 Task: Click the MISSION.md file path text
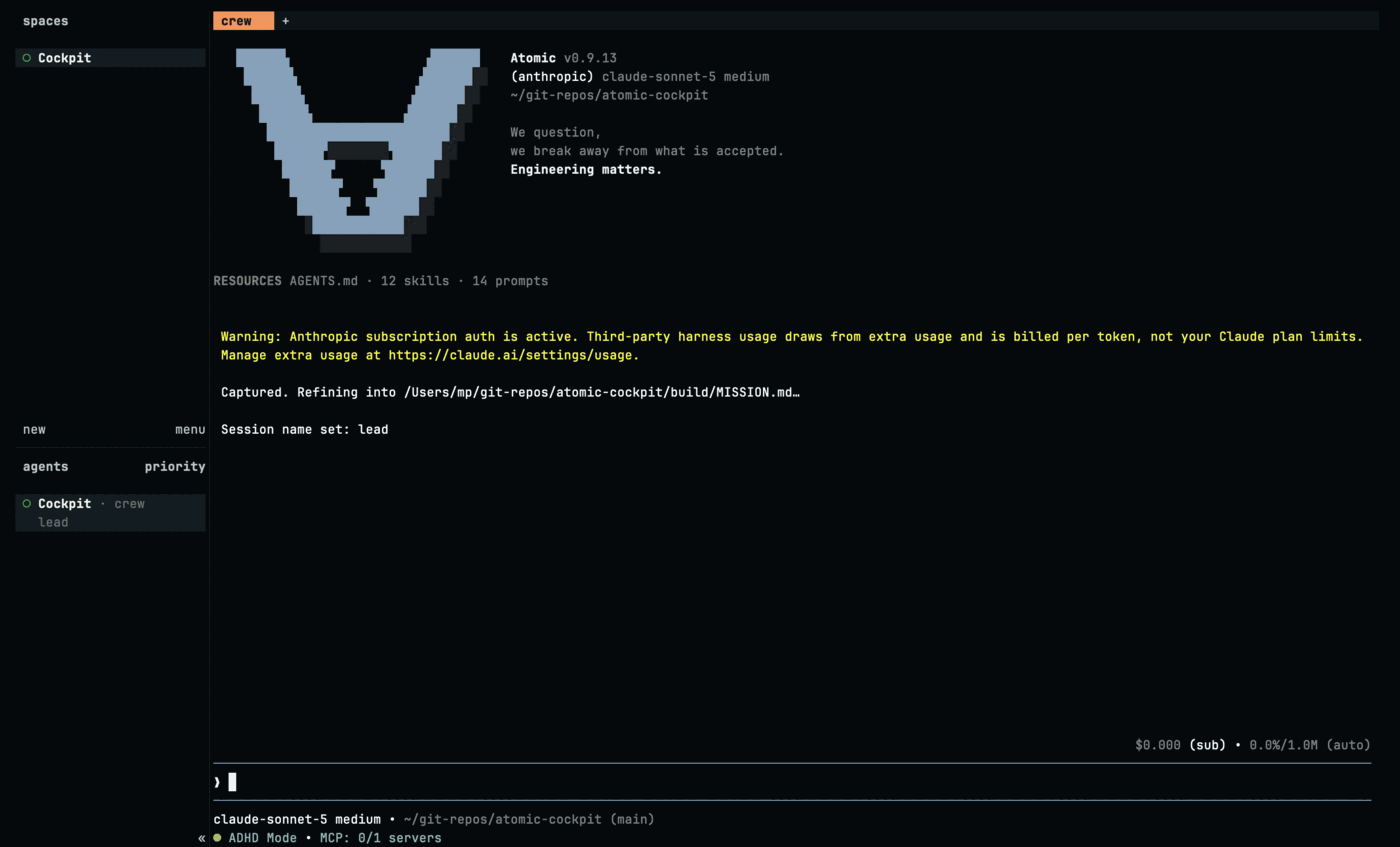click(x=602, y=392)
